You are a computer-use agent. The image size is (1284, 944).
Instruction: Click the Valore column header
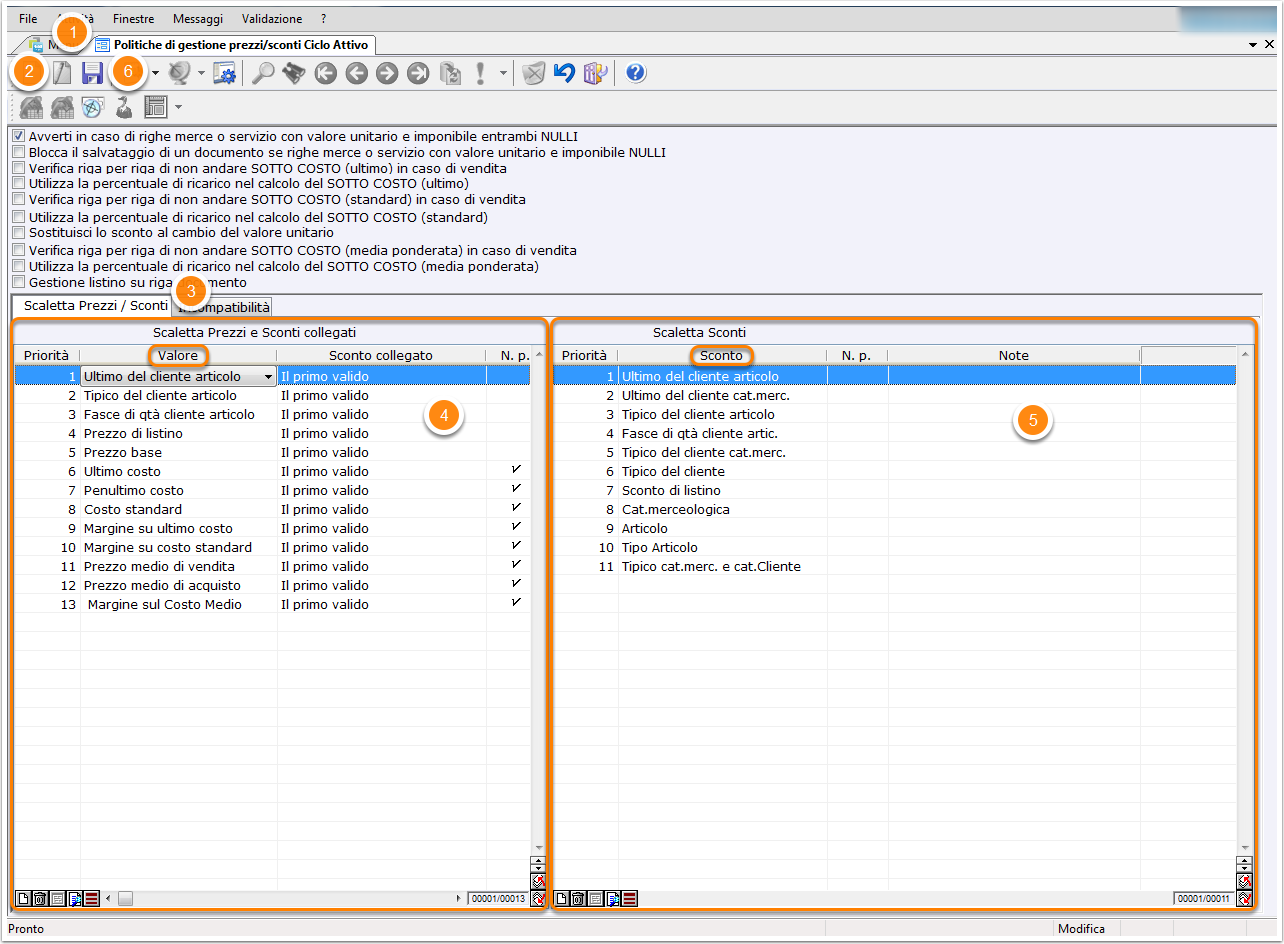[178, 355]
